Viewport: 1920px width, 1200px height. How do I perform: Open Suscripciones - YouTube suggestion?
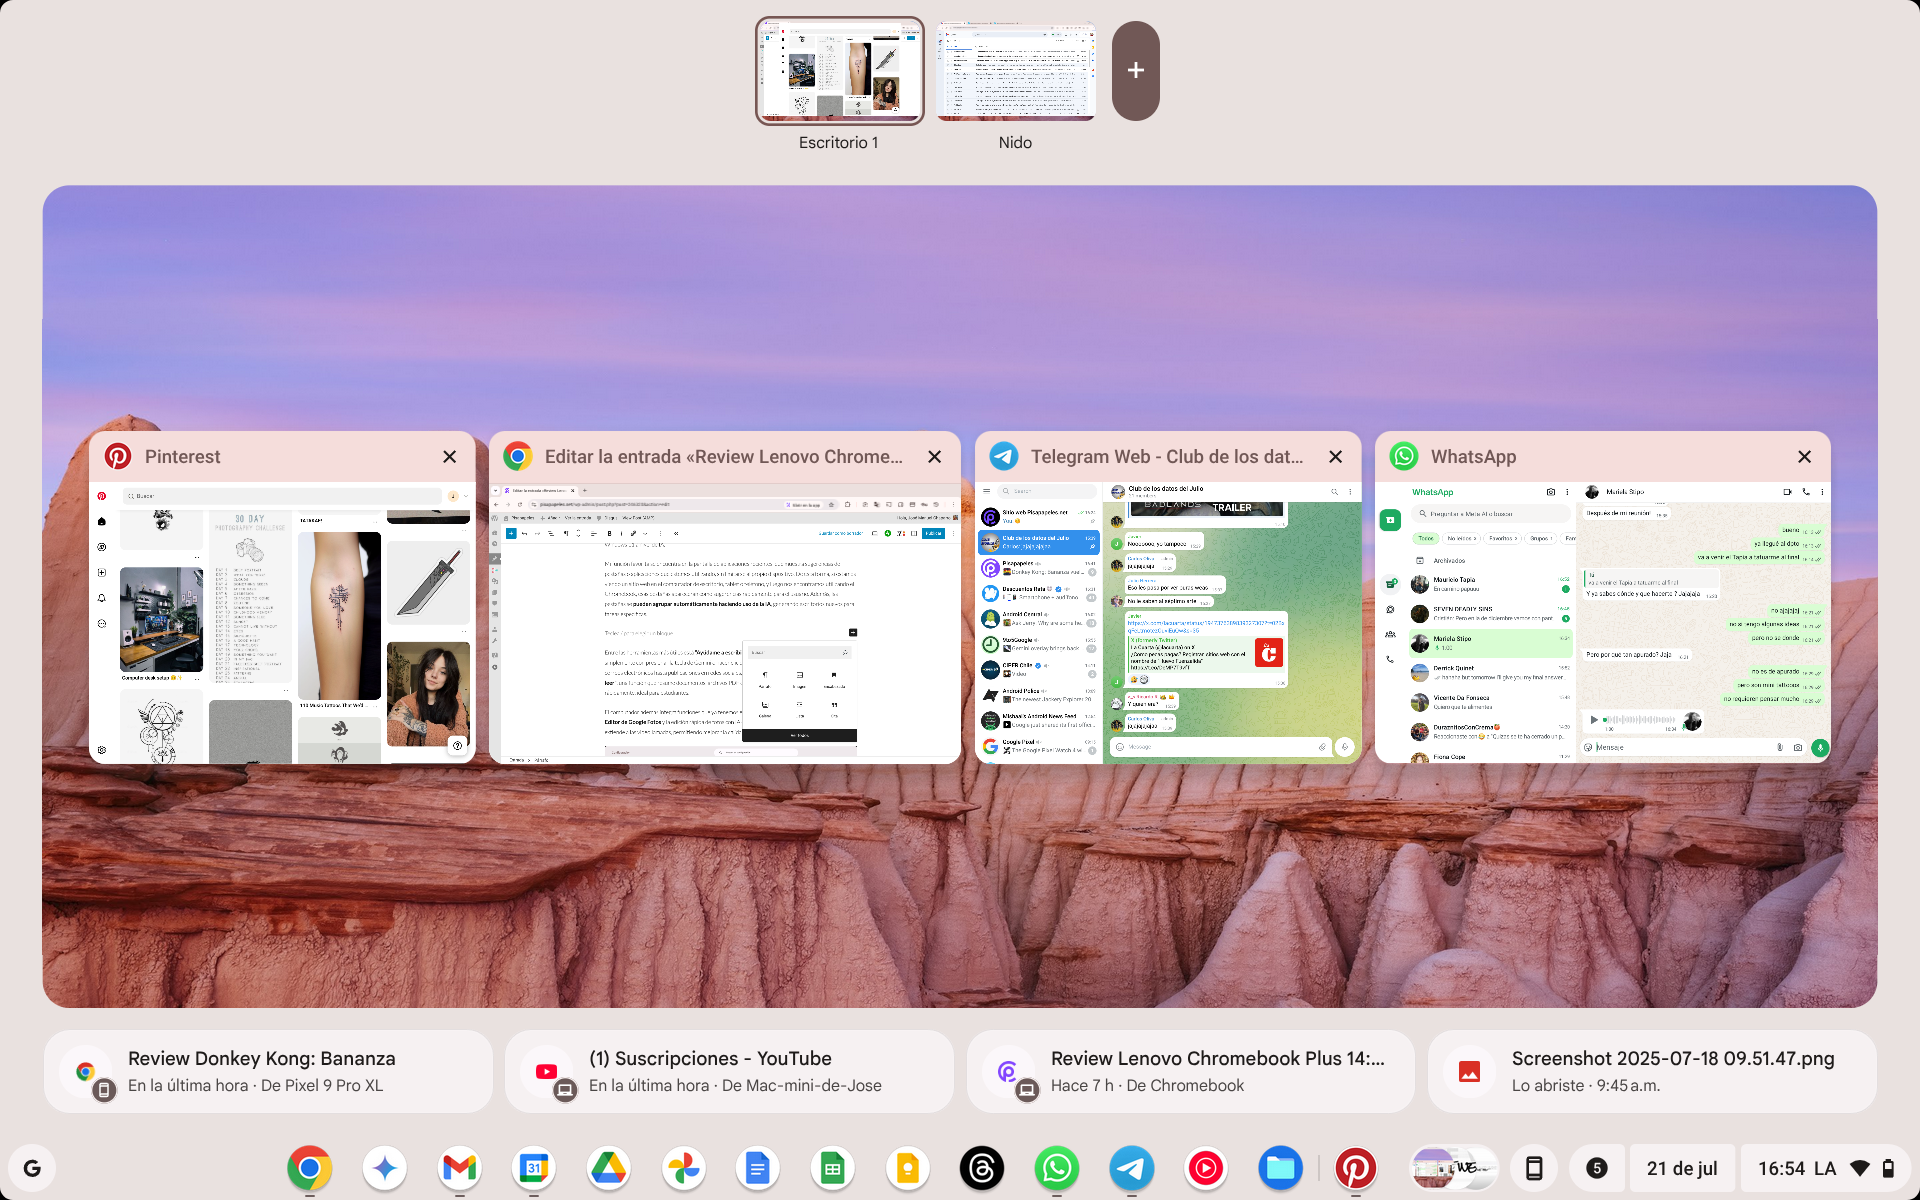click(x=729, y=1071)
